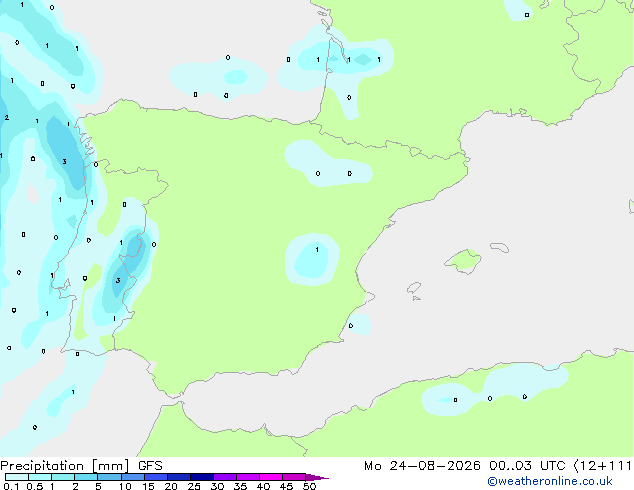Select the 0.5–1 mm legend color box
This screenshot has height=490, width=634.
(40, 477)
